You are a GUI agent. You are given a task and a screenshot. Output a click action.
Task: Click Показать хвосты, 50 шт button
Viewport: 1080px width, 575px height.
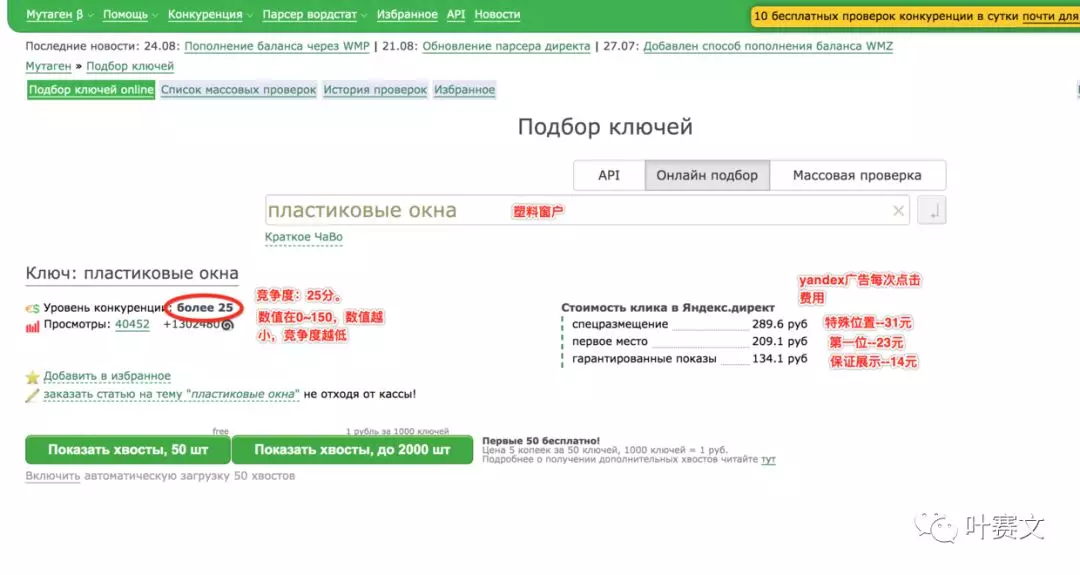[128, 450]
